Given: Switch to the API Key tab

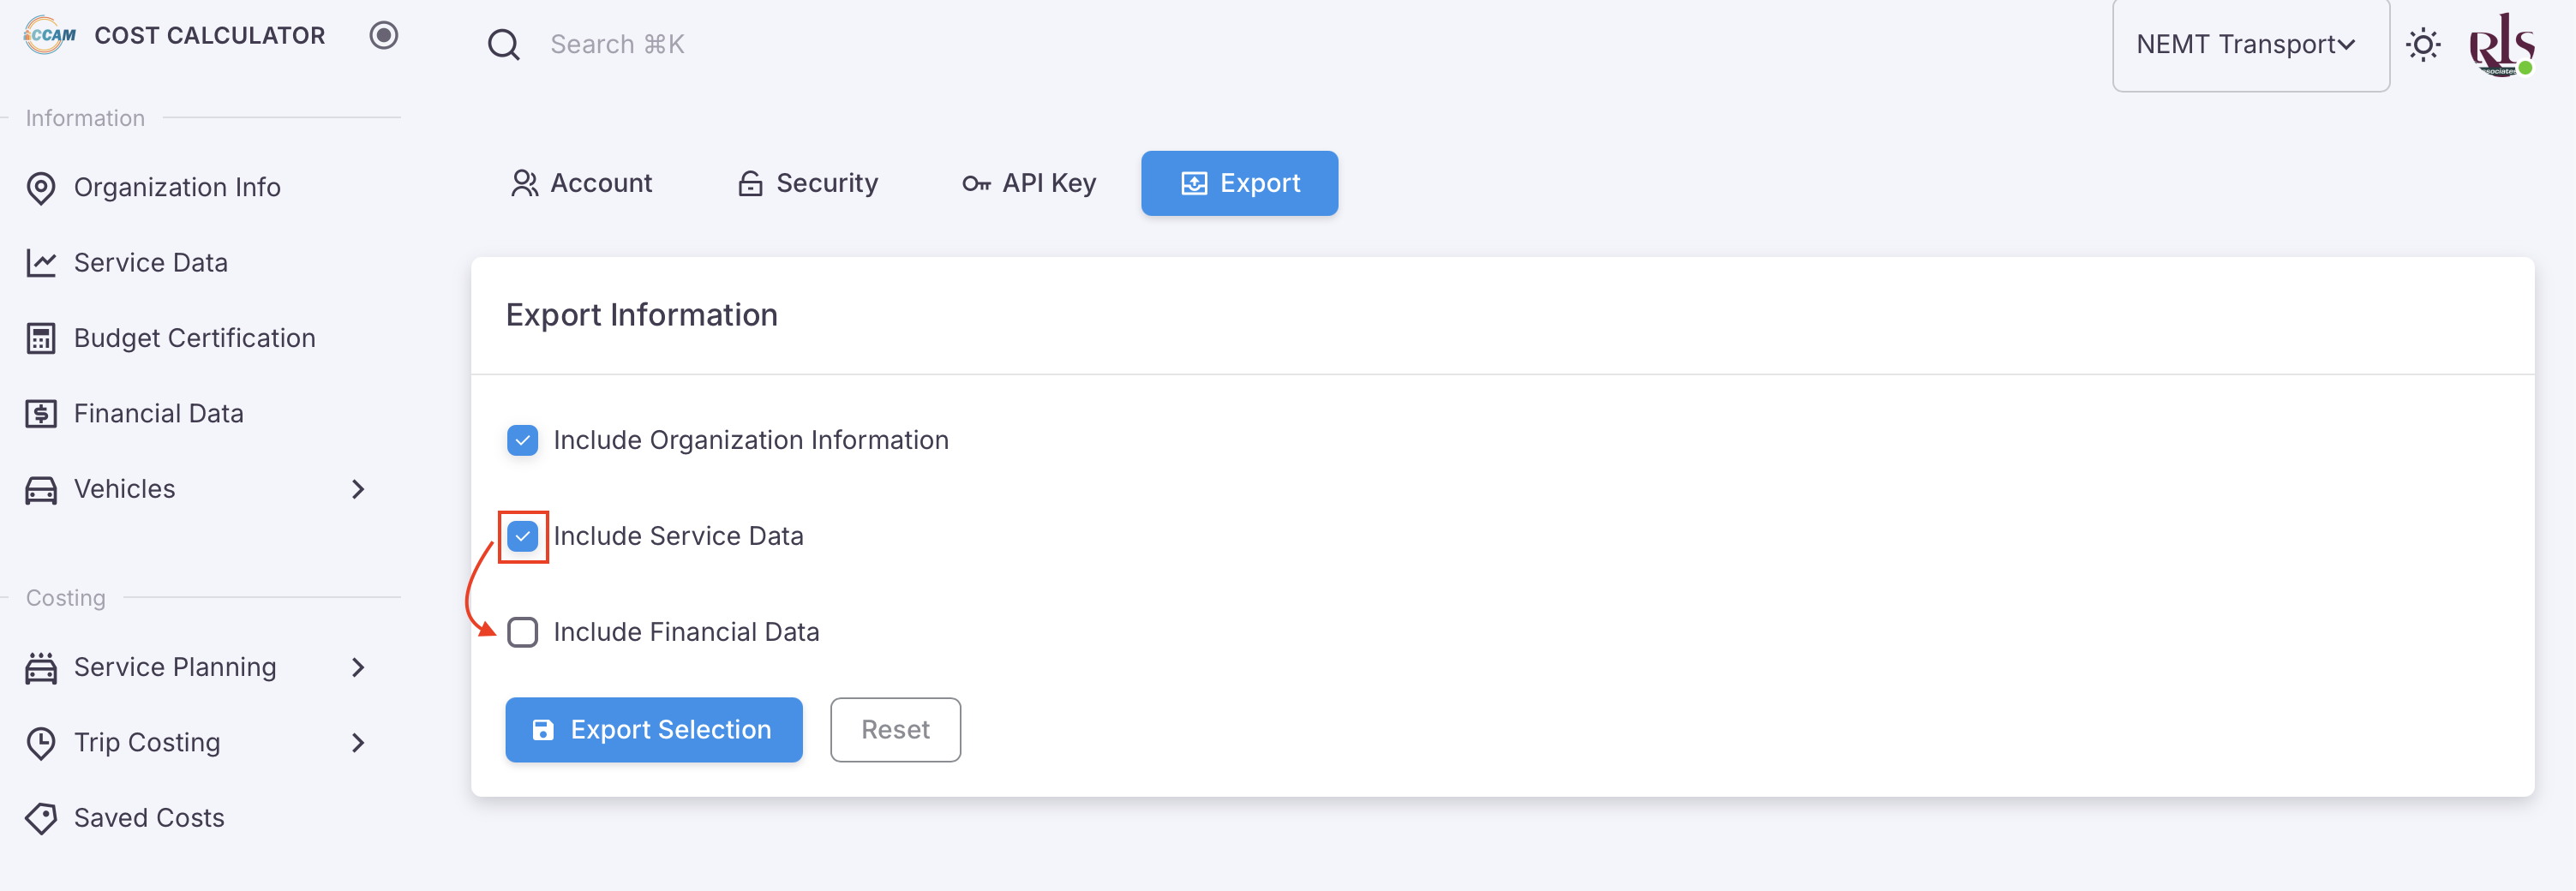Looking at the screenshot, I should pyautogui.click(x=1029, y=183).
